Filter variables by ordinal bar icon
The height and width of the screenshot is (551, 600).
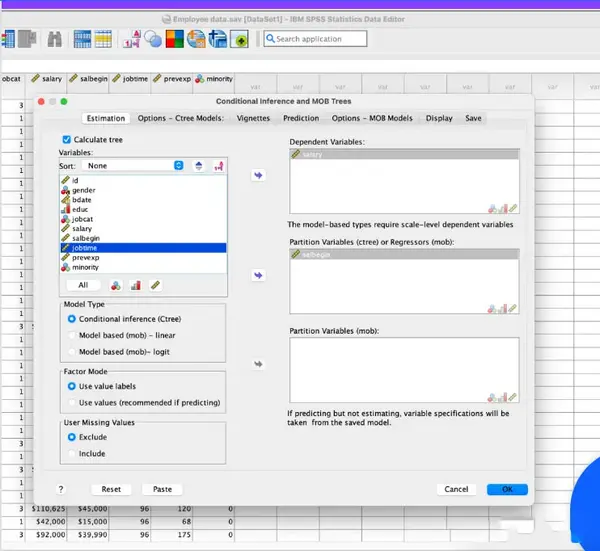[x=135, y=285]
